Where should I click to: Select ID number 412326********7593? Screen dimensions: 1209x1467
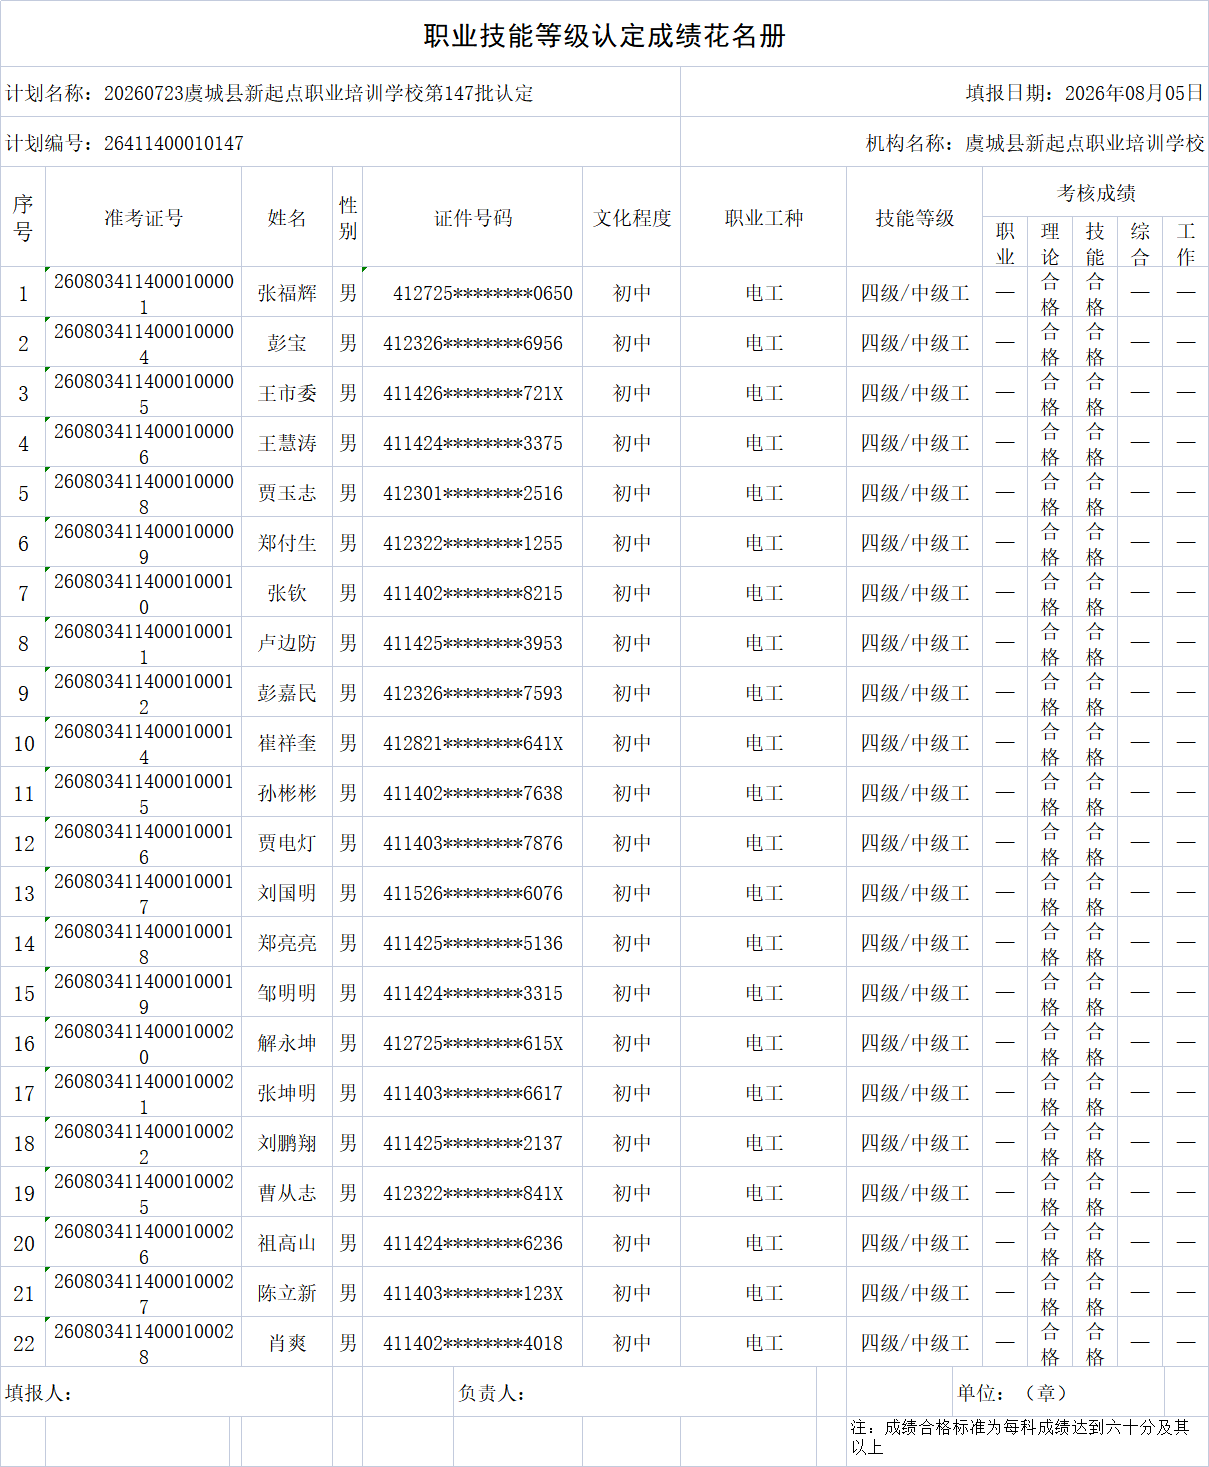[x=473, y=693]
